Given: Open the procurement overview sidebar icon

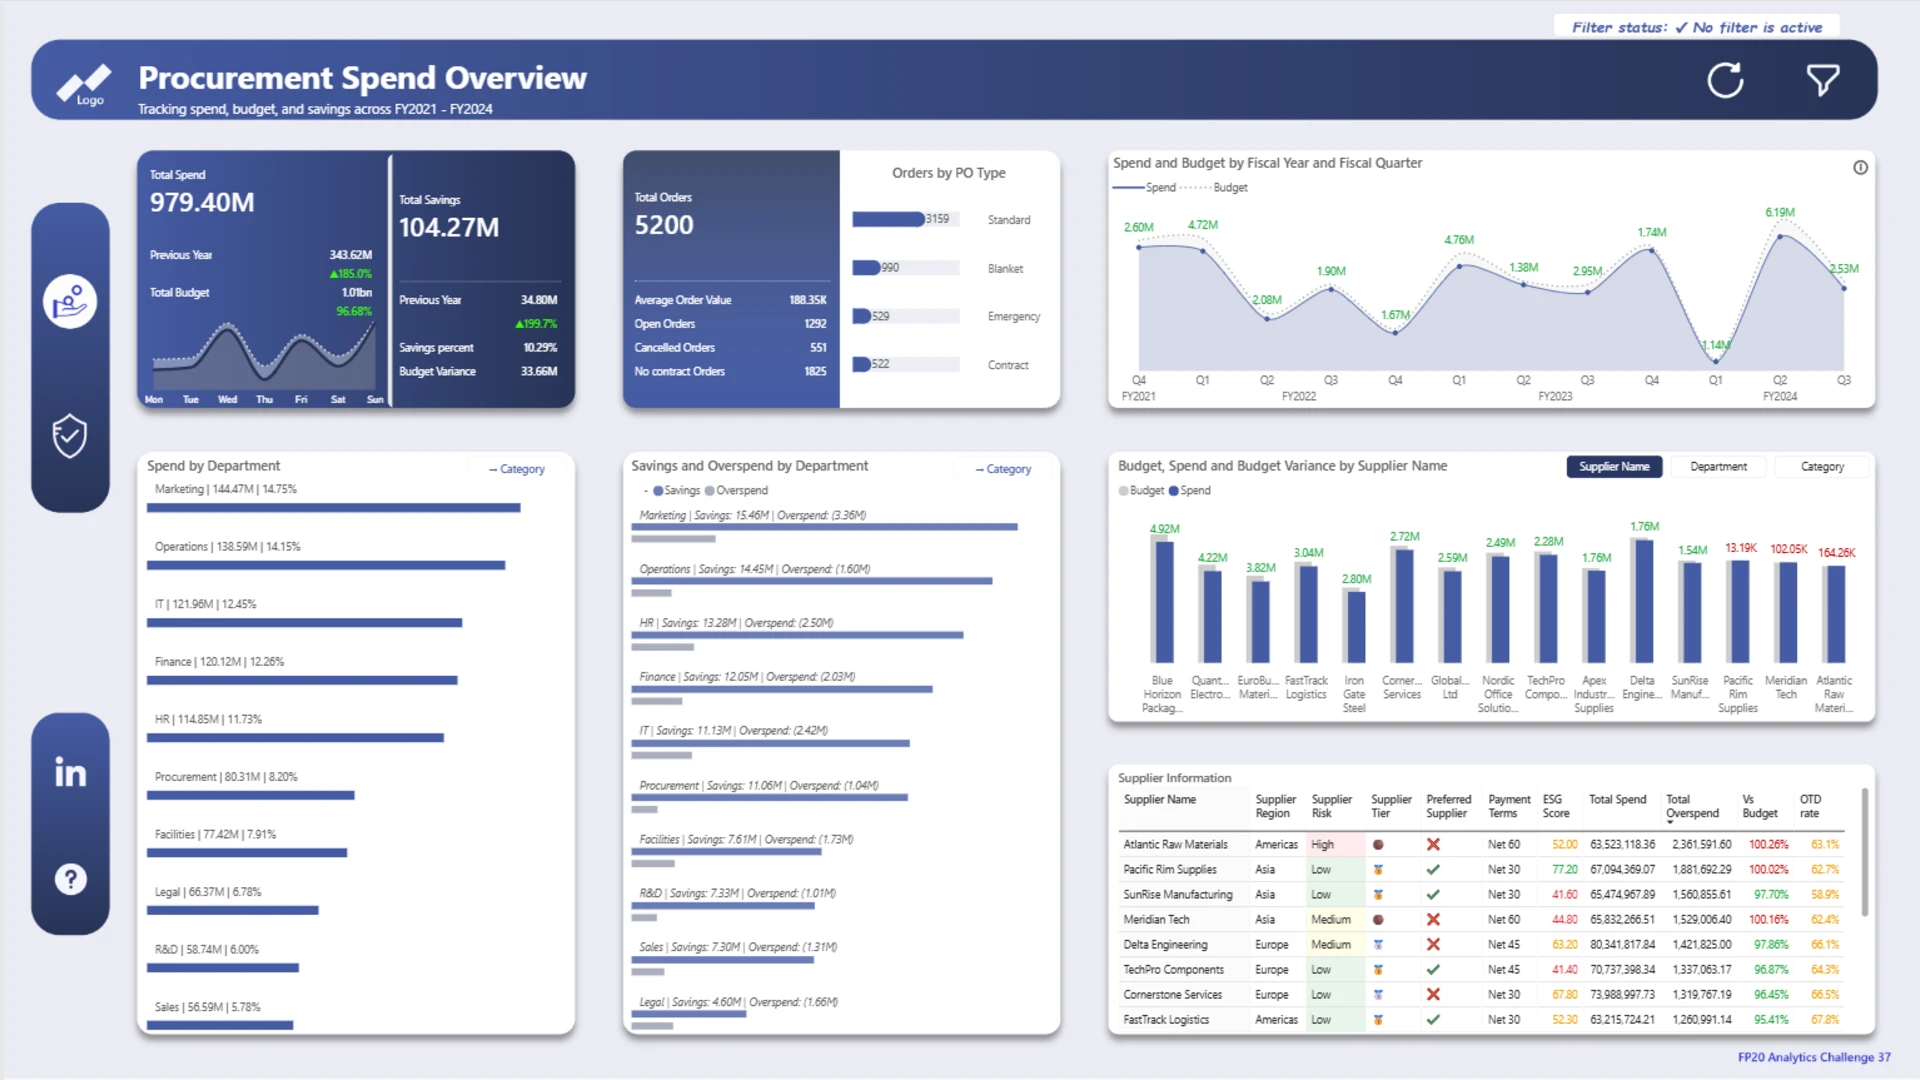Looking at the screenshot, I should 70,301.
